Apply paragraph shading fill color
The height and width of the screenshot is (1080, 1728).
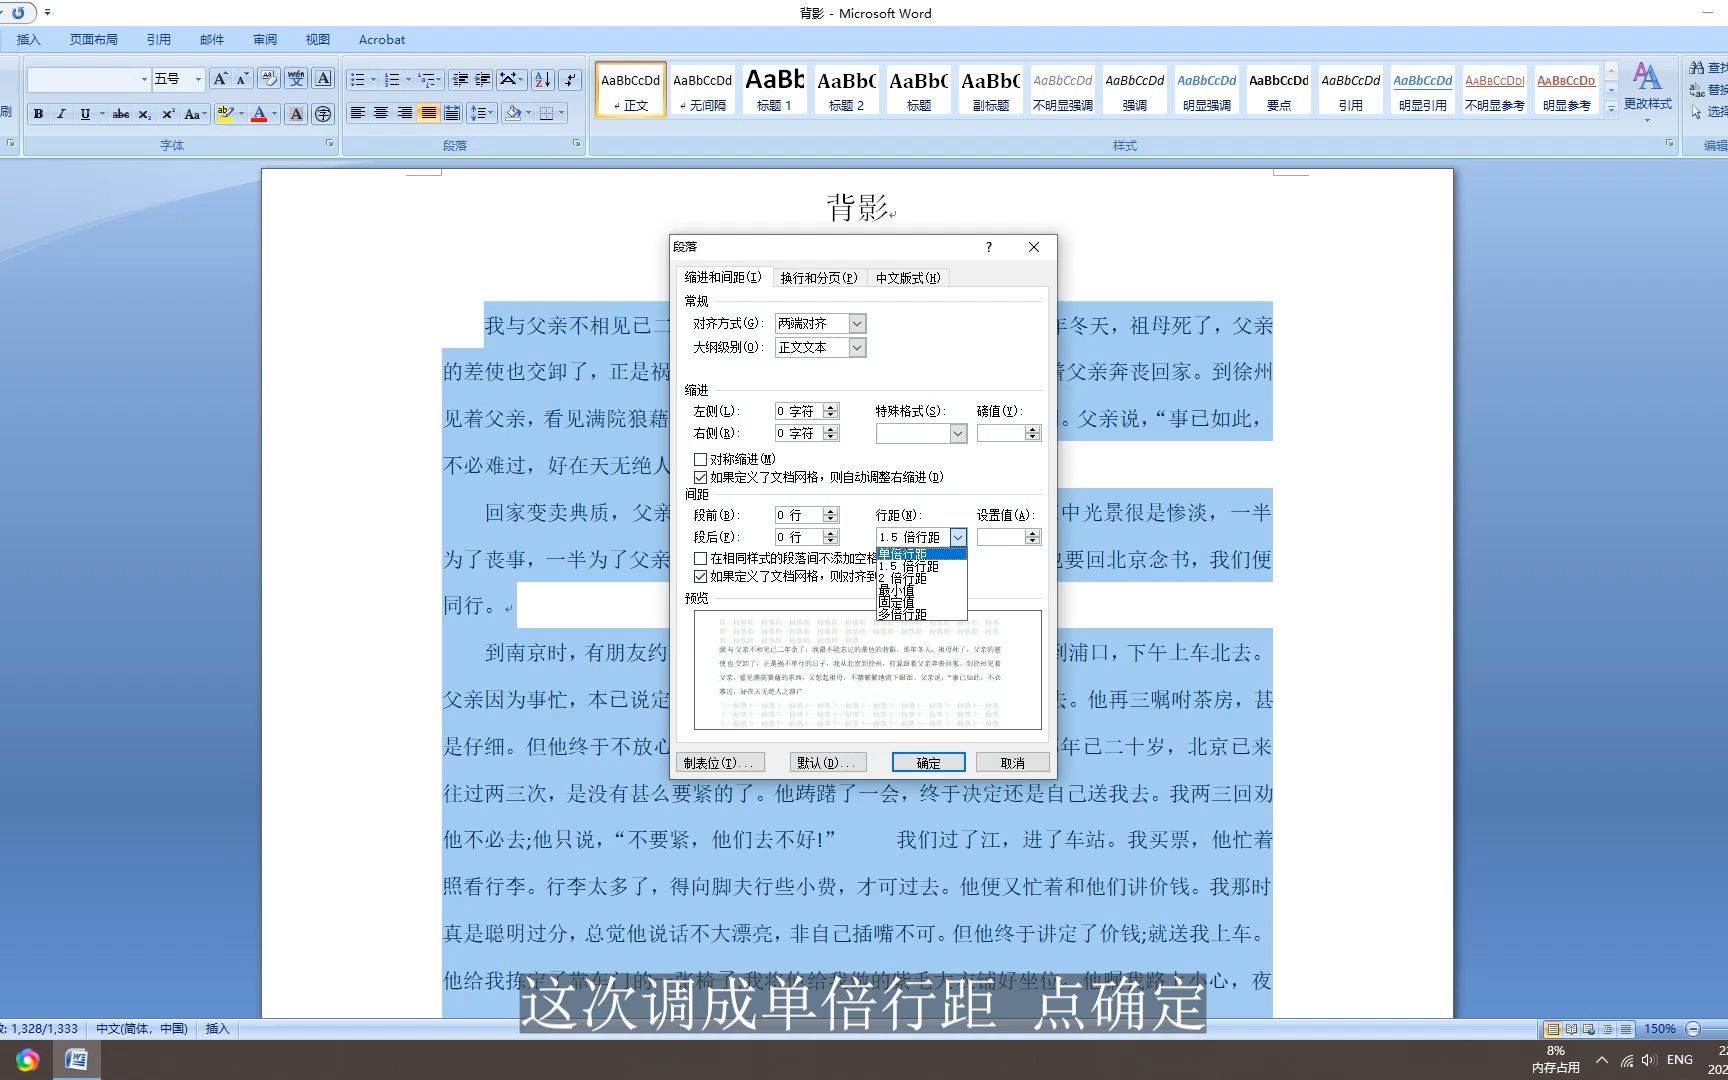[513, 113]
